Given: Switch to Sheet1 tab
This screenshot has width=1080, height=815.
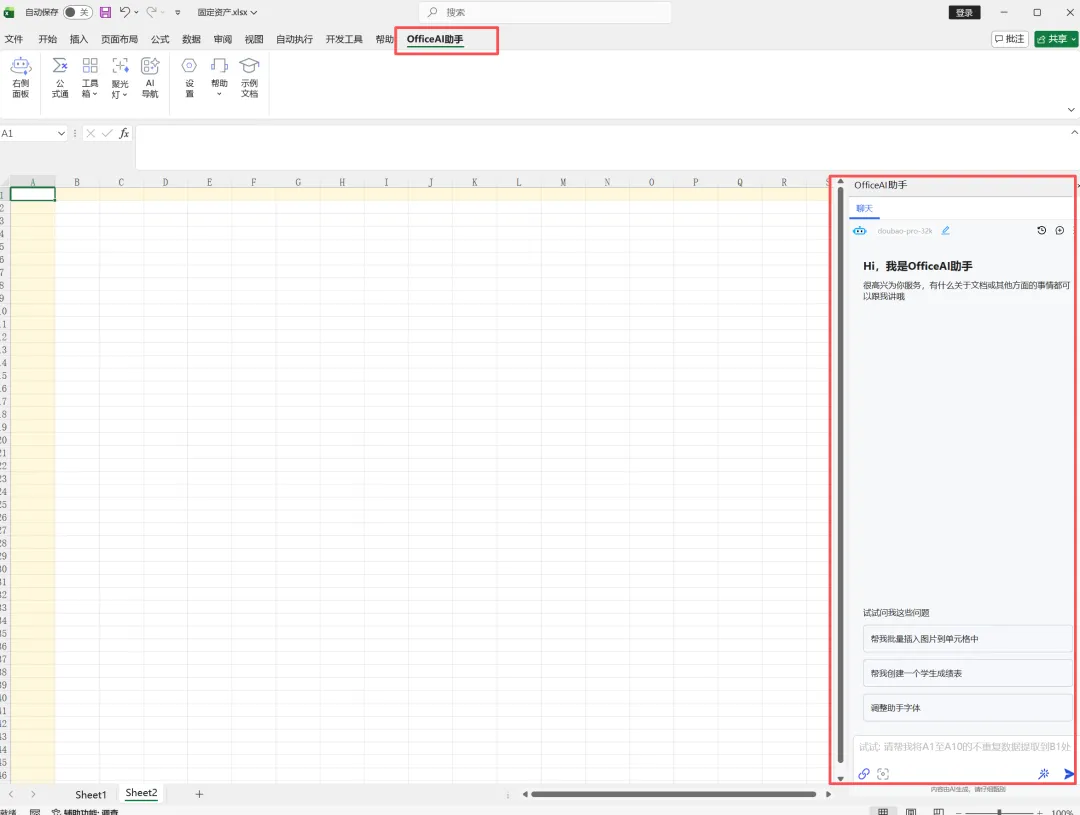Looking at the screenshot, I should pyautogui.click(x=90, y=794).
